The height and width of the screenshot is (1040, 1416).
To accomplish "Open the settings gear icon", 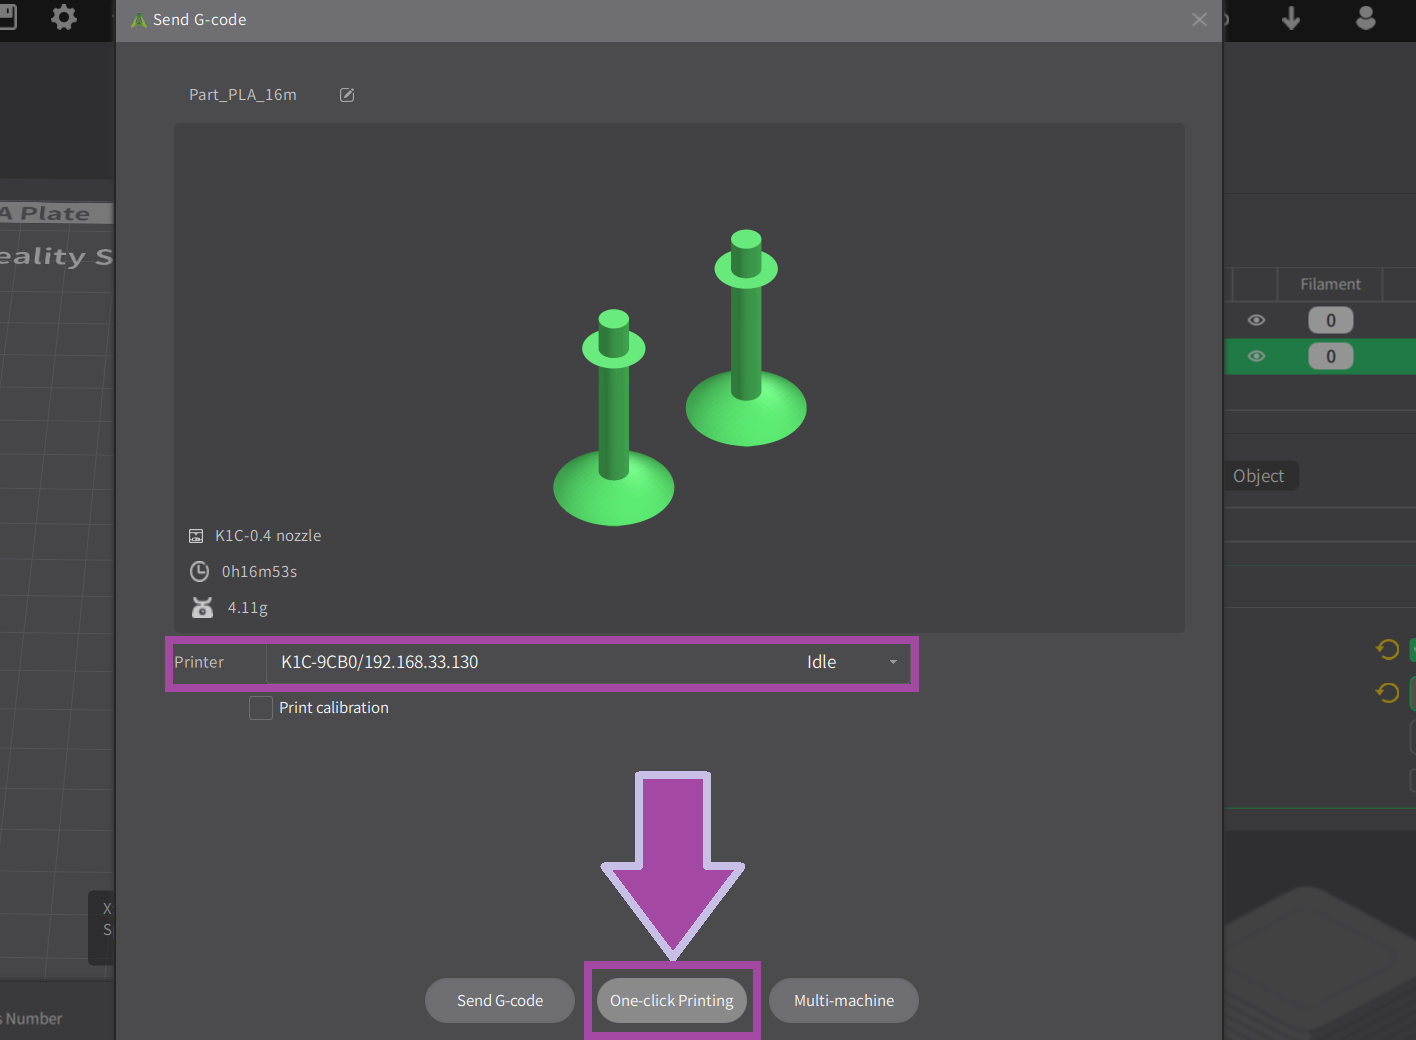I will tap(64, 17).
